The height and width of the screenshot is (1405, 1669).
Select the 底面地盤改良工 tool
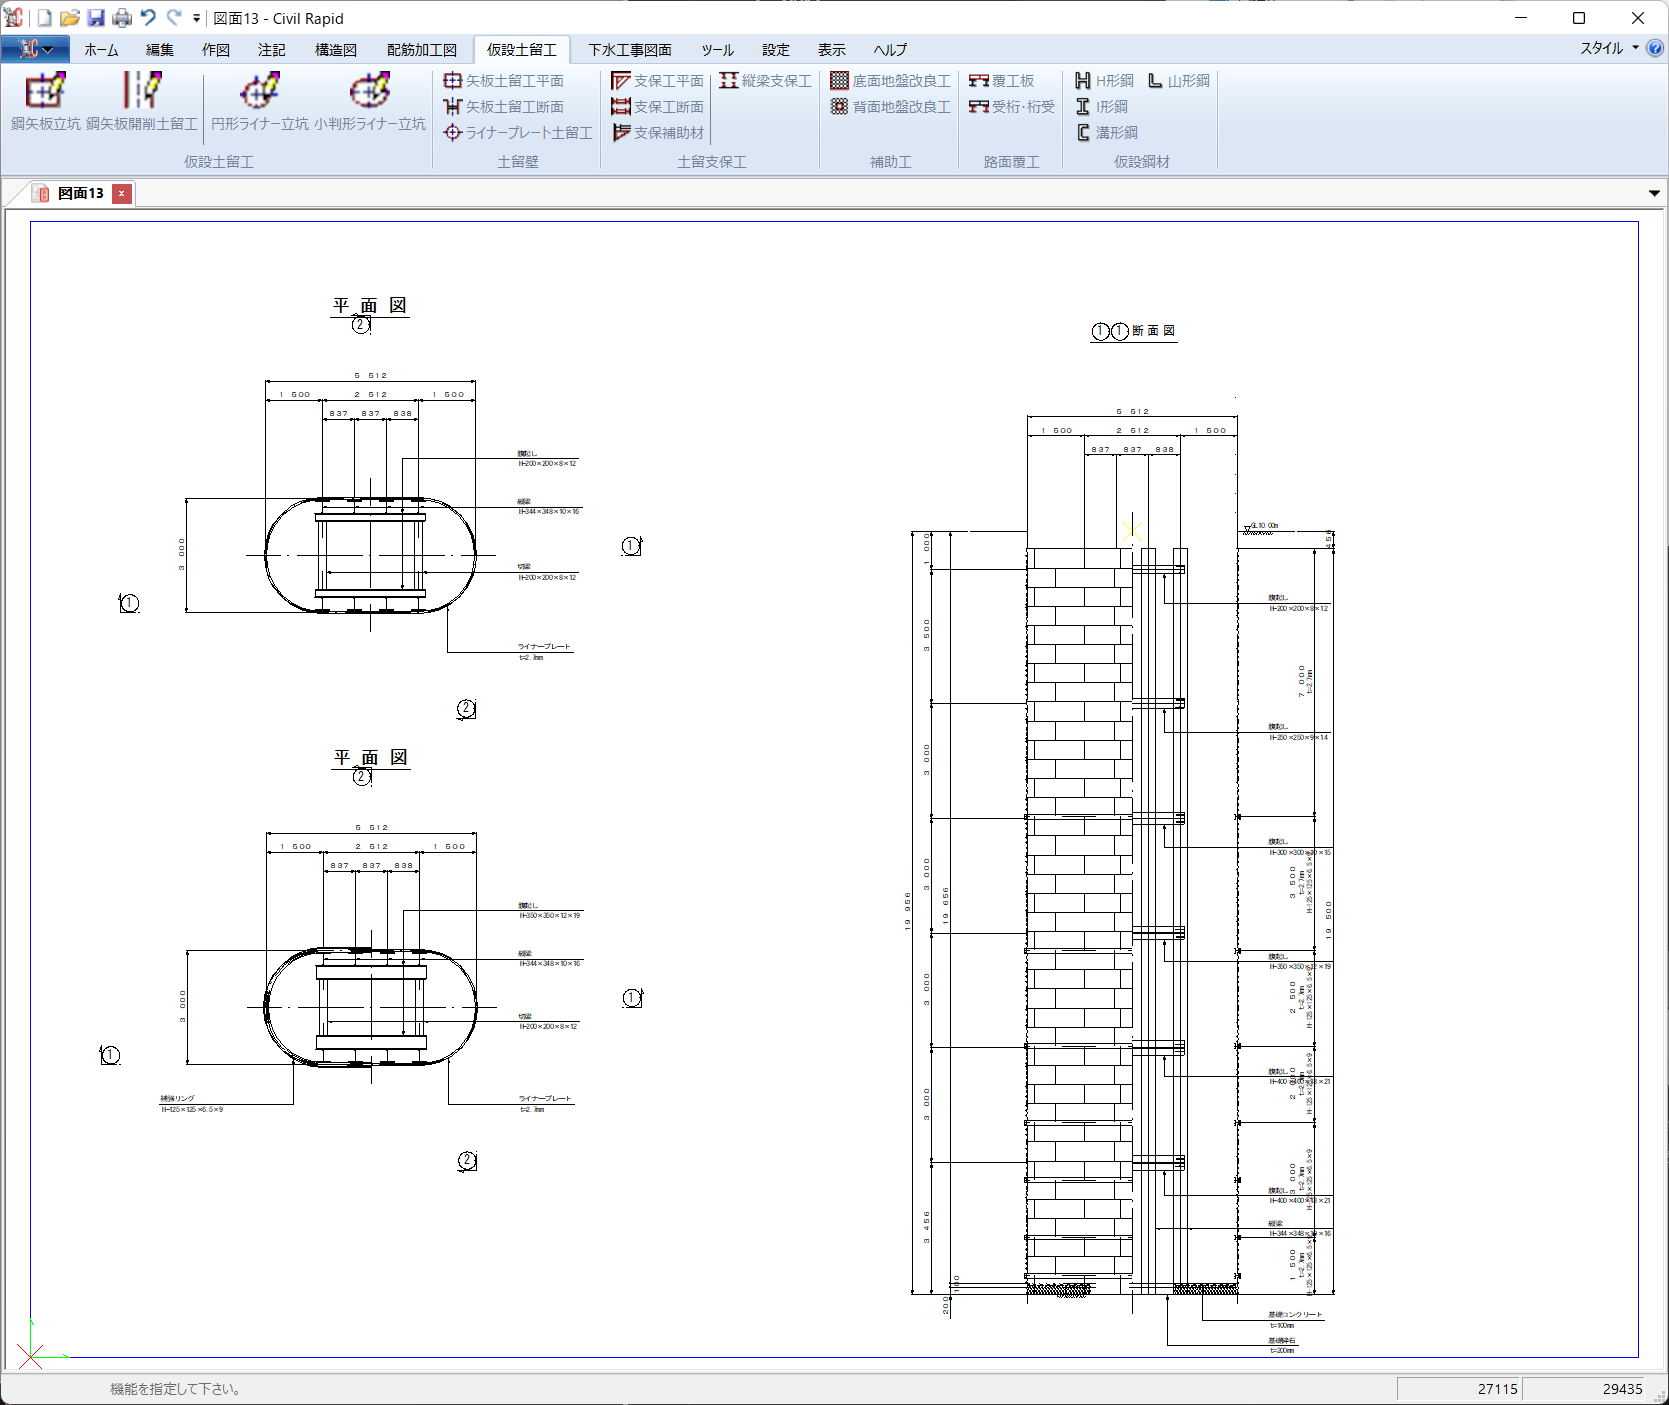(x=890, y=81)
